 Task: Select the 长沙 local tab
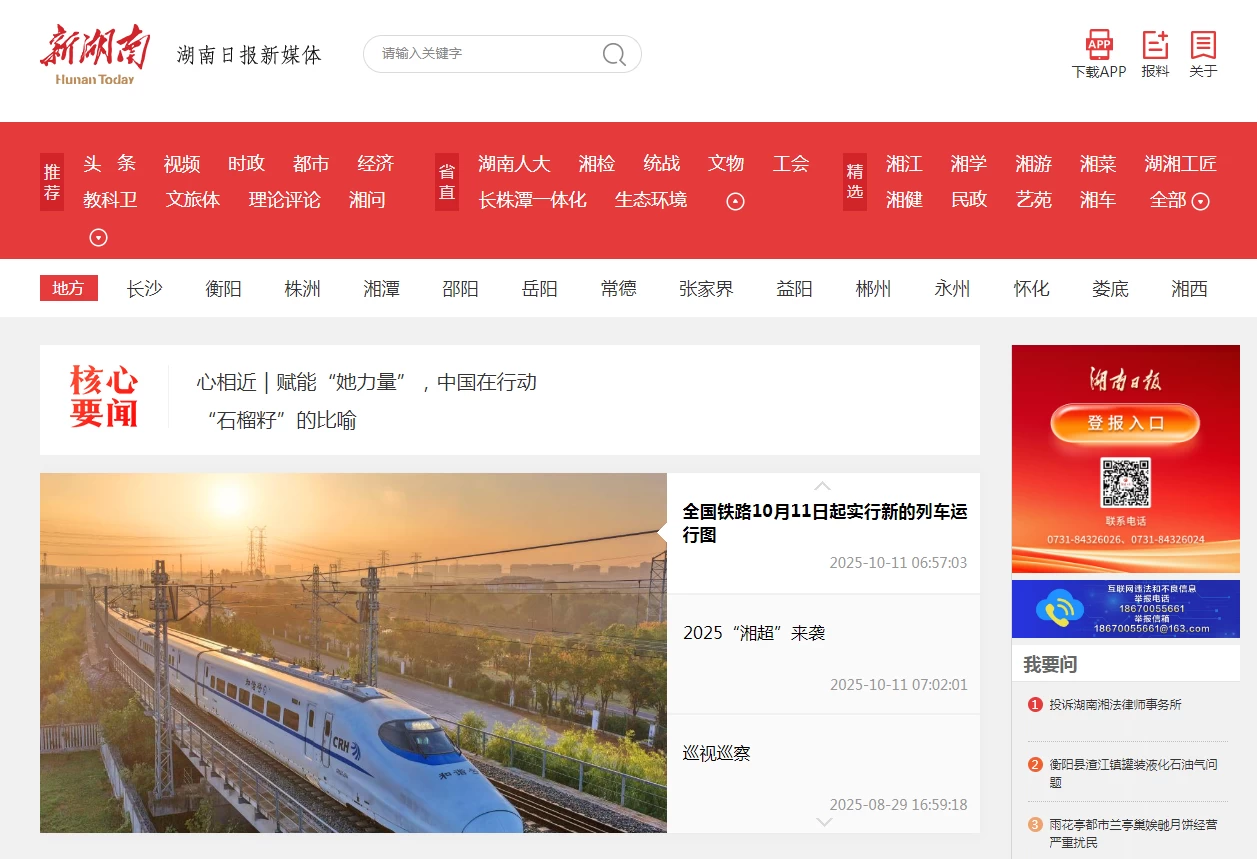(144, 289)
